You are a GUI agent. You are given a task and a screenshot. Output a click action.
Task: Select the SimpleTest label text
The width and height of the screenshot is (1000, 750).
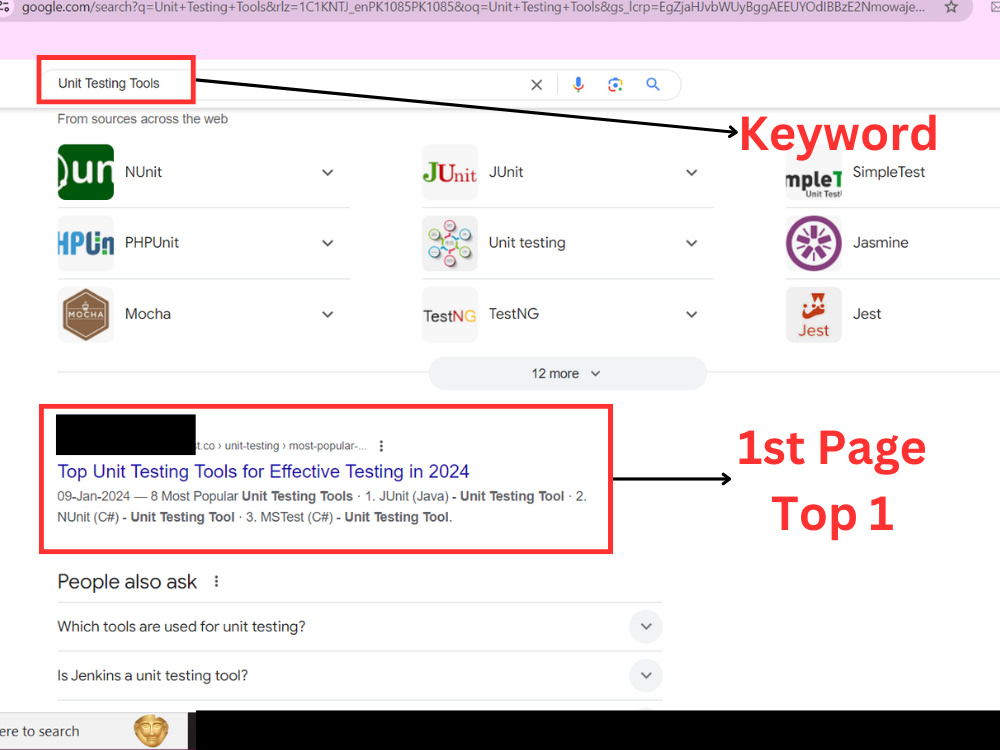click(x=888, y=172)
